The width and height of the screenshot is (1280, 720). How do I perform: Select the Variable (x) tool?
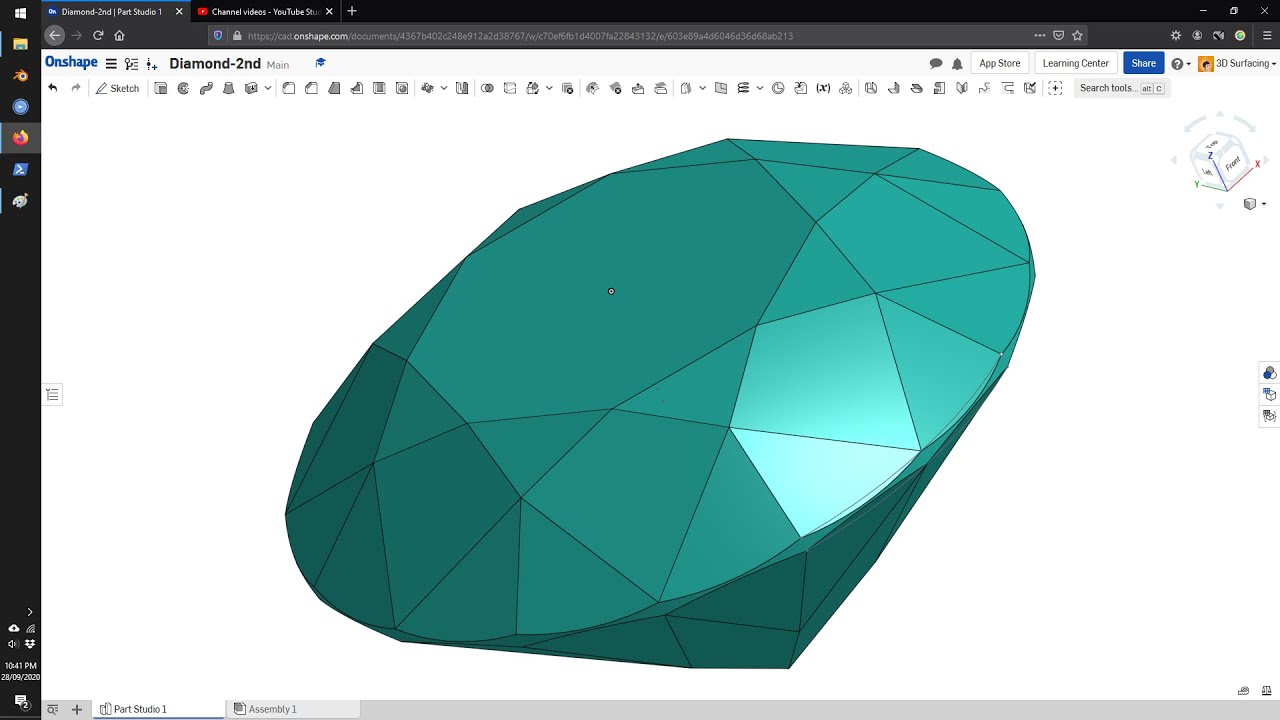(x=823, y=88)
